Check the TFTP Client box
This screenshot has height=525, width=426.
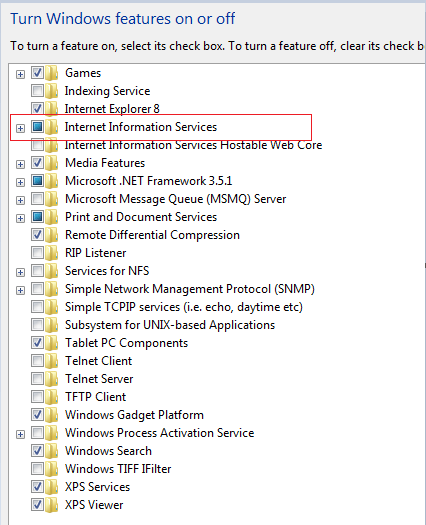pyautogui.click(x=37, y=397)
